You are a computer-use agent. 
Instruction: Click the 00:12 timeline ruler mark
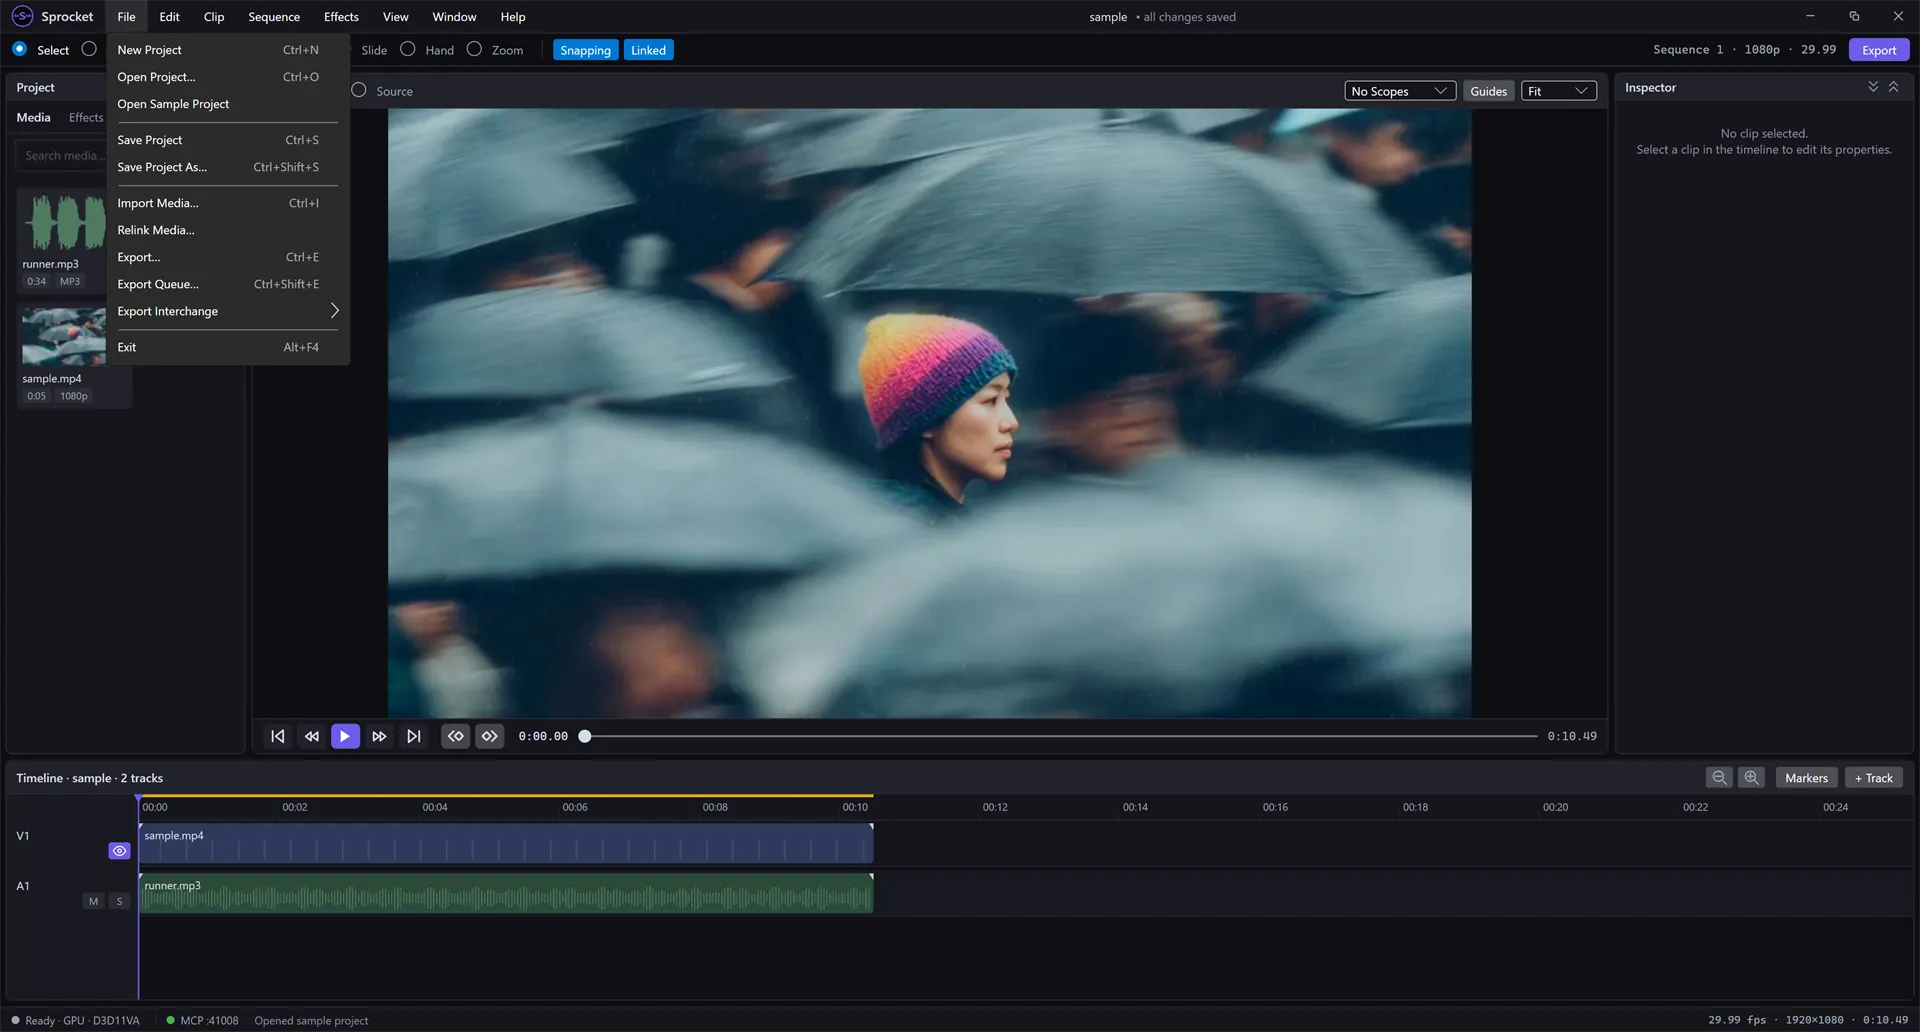[x=995, y=807]
